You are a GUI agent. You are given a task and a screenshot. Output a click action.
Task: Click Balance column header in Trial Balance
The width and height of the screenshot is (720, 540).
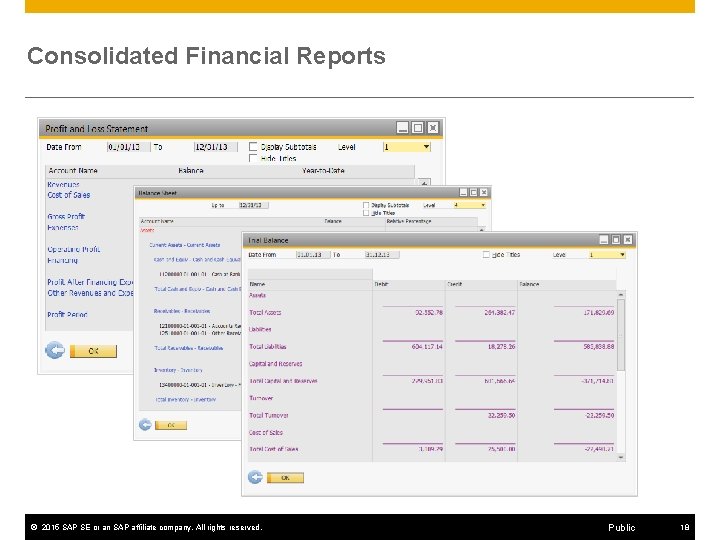click(567, 284)
